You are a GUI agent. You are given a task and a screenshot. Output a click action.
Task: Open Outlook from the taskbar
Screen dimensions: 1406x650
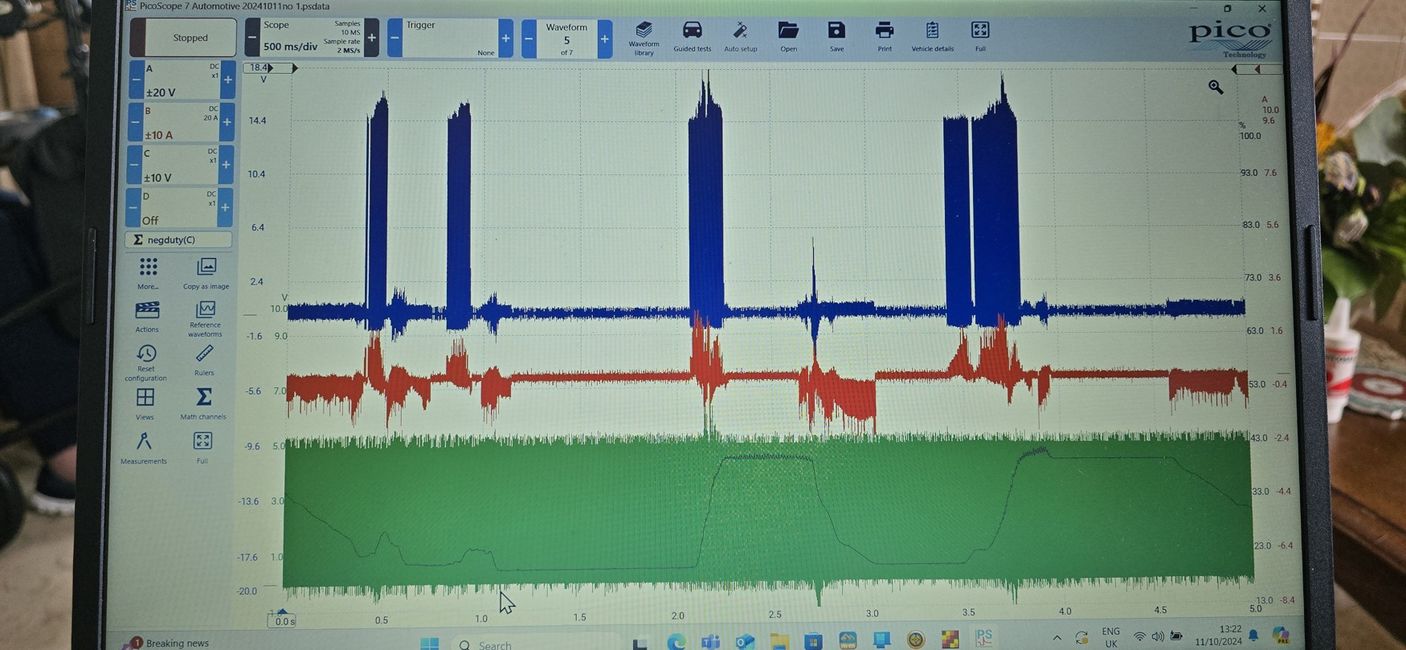pyautogui.click(x=744, y=642)
